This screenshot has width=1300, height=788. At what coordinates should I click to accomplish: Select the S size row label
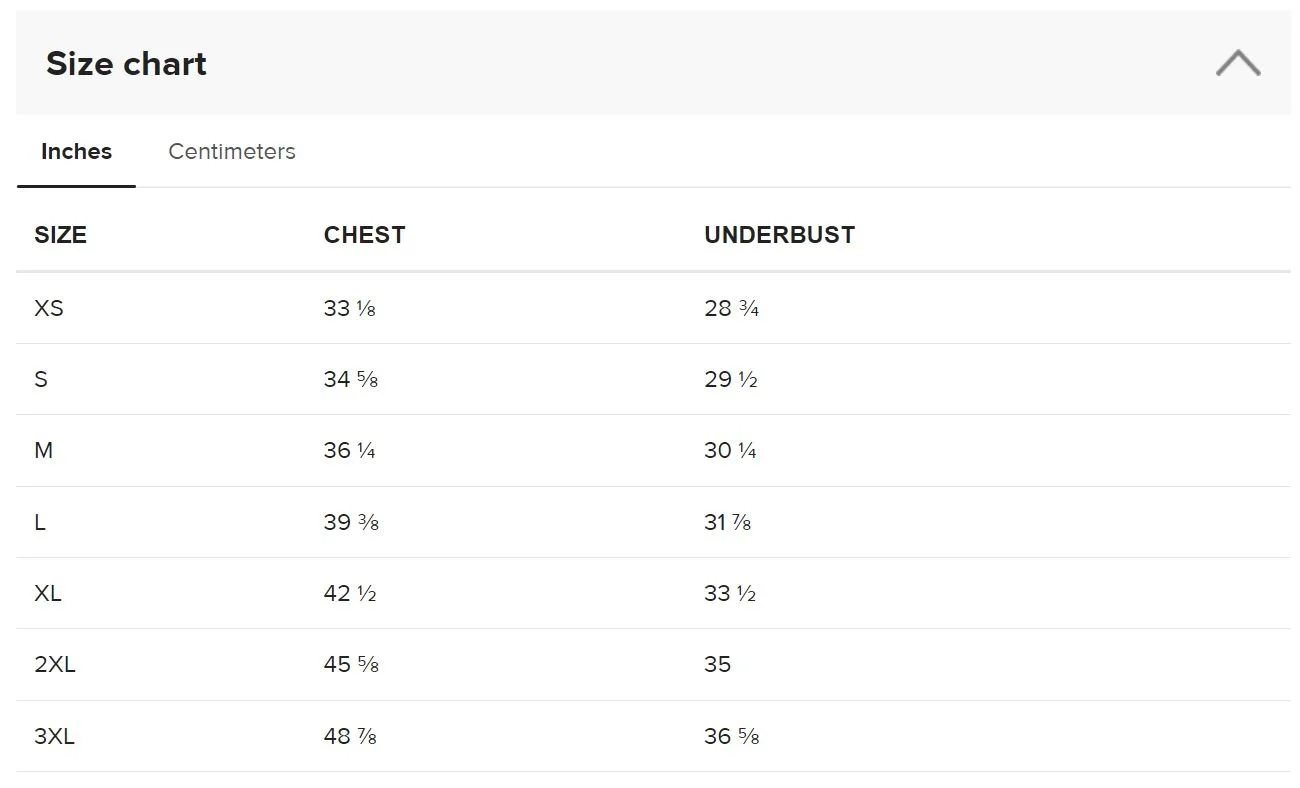[41, 379]
